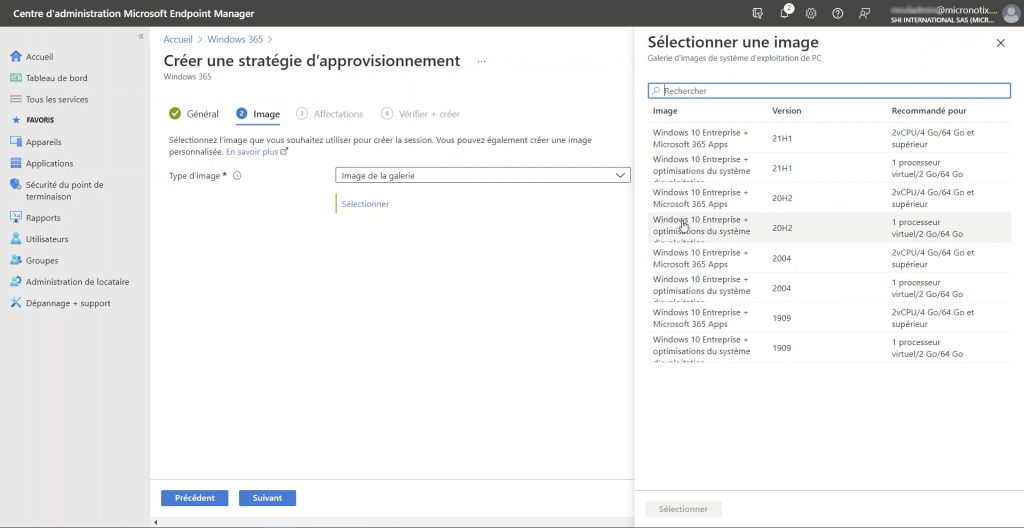
Task: Select Windows 10 optimisations 21H1 row
Action: (829, 168)
